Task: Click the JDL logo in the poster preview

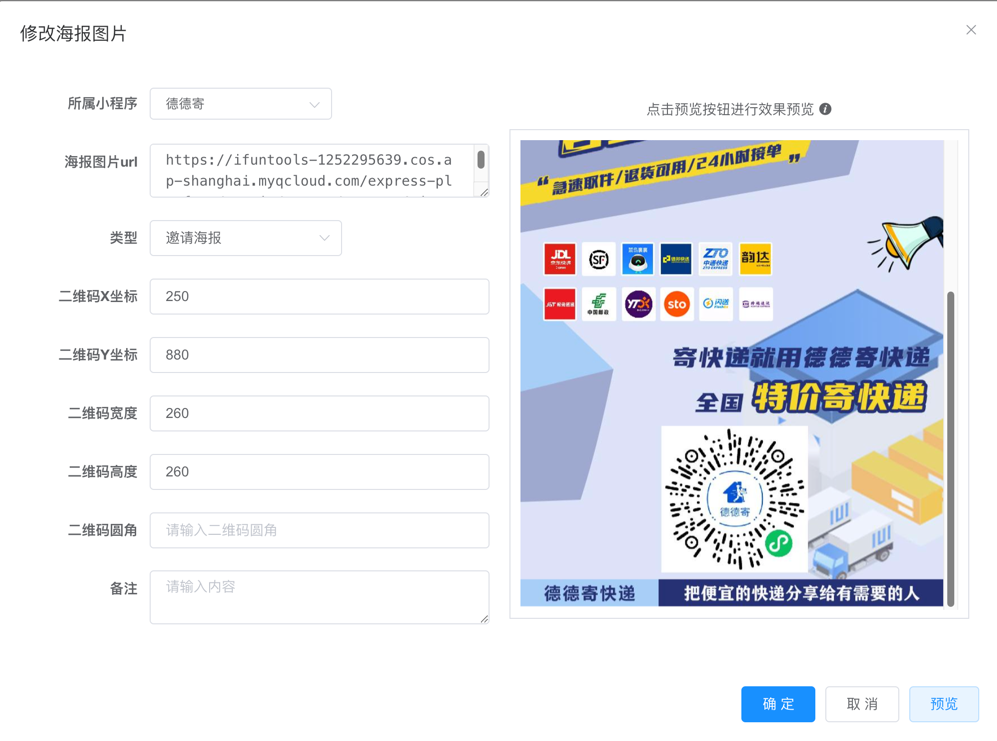Action: point(560,259)
